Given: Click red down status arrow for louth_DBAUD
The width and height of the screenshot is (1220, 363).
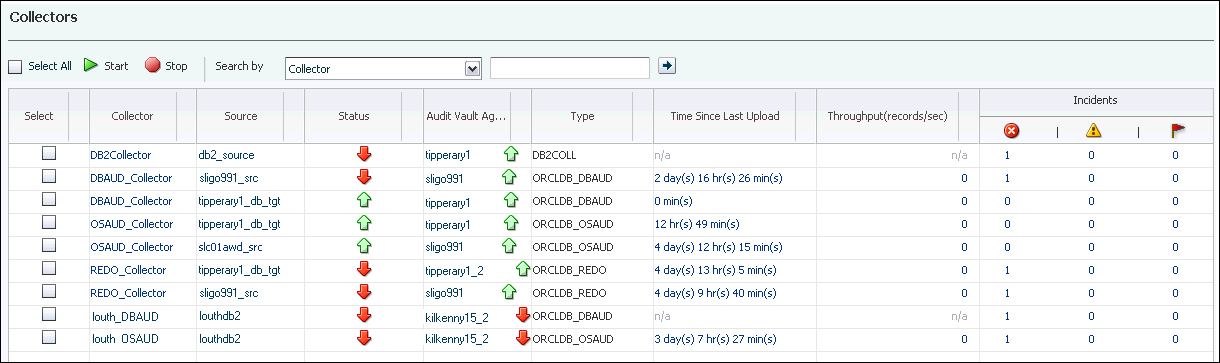Looking at the screenshot, I should coord(364,315).
